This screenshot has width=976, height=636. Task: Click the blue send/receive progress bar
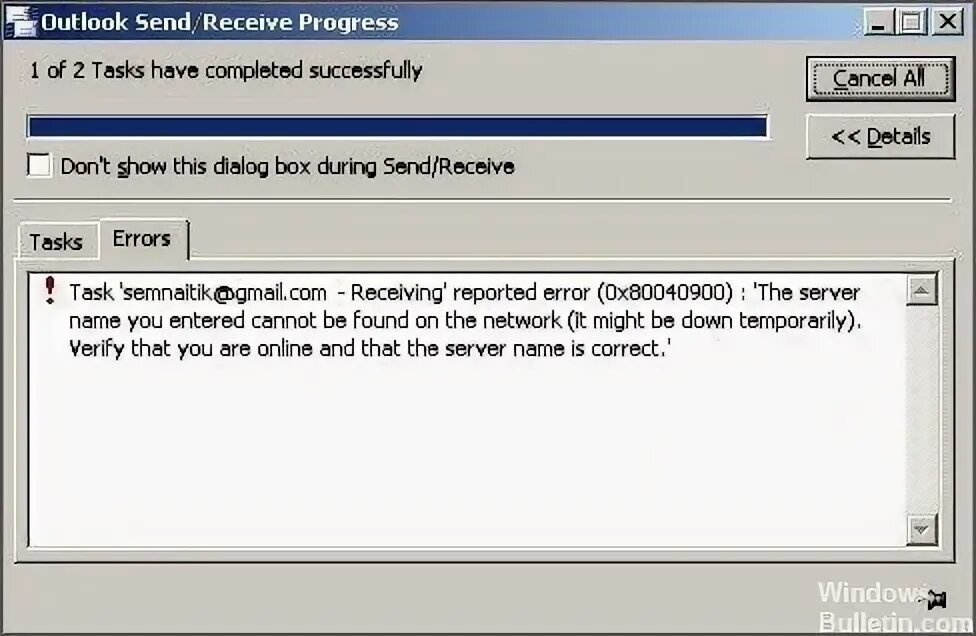coord(397,127)
